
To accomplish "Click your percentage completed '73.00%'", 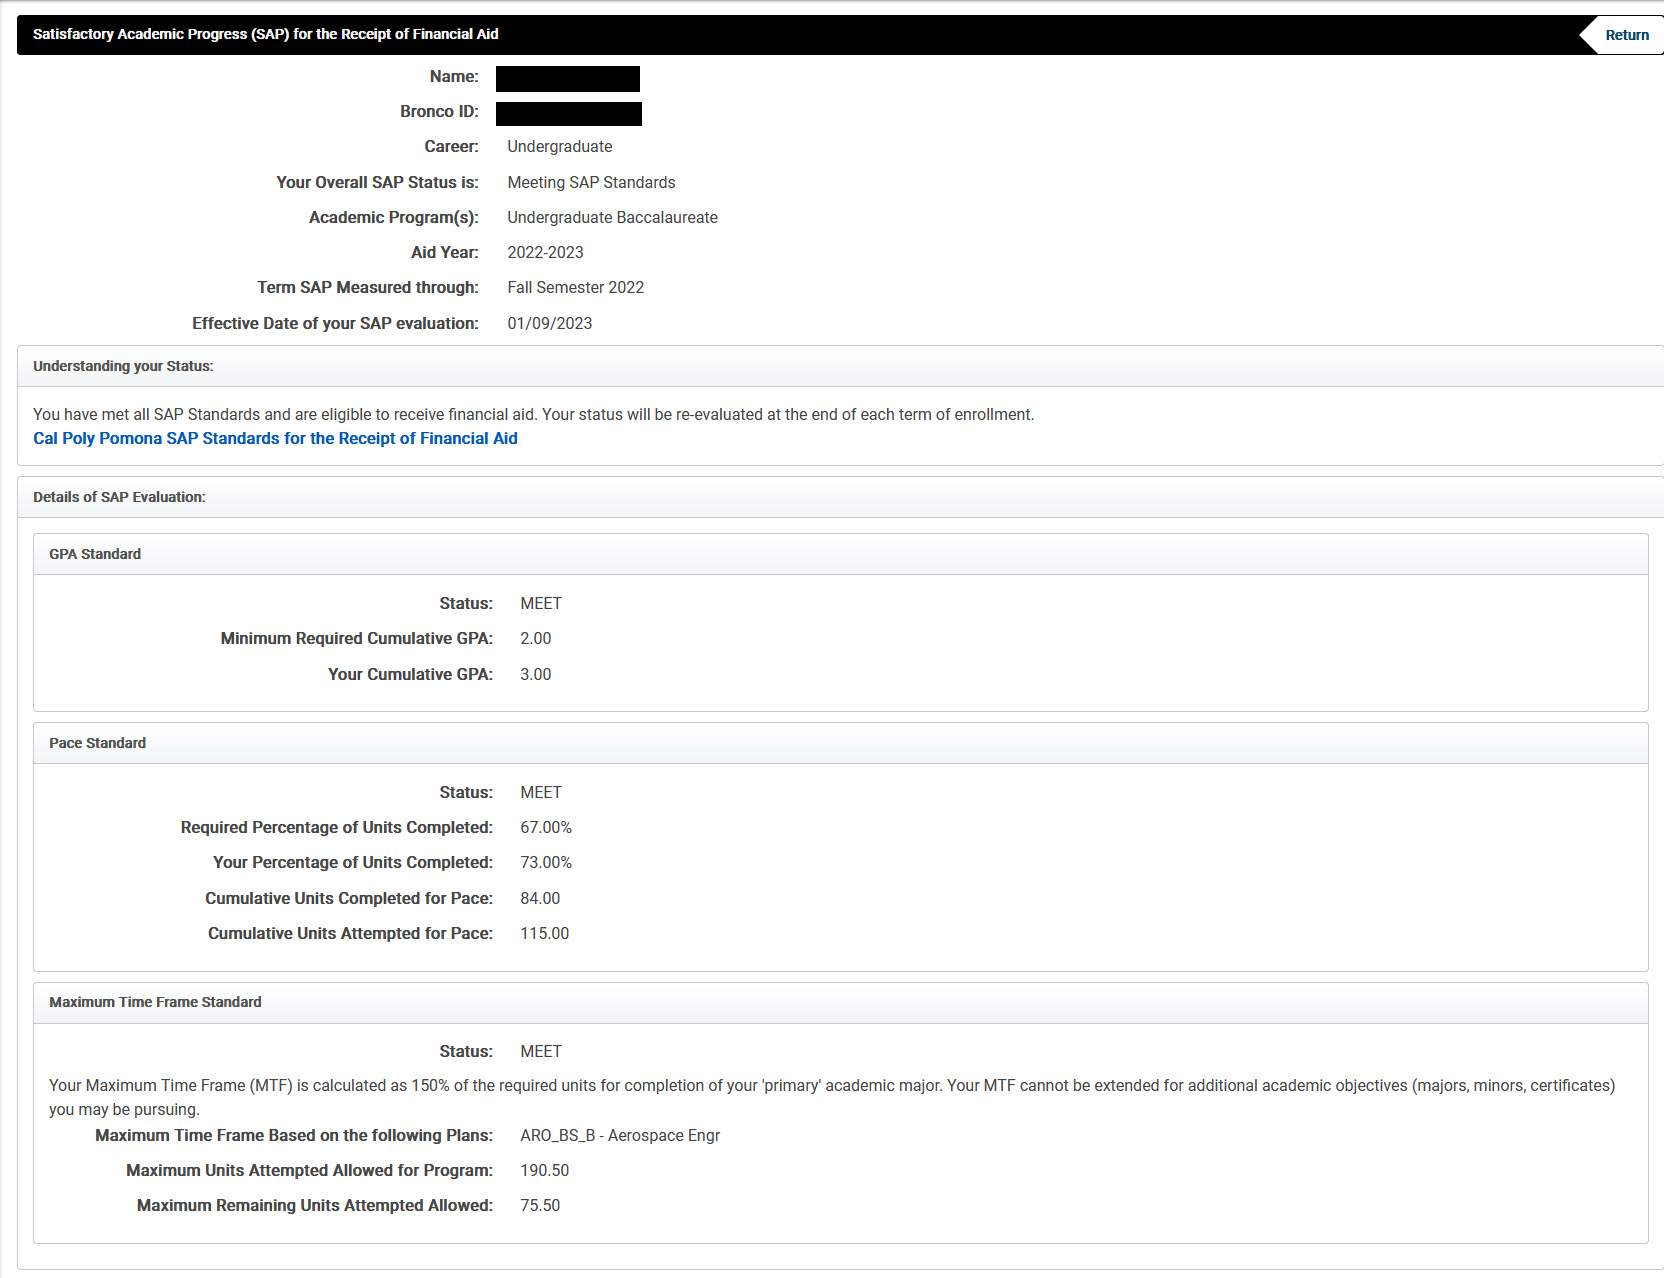I will click(x=546, y=862).
